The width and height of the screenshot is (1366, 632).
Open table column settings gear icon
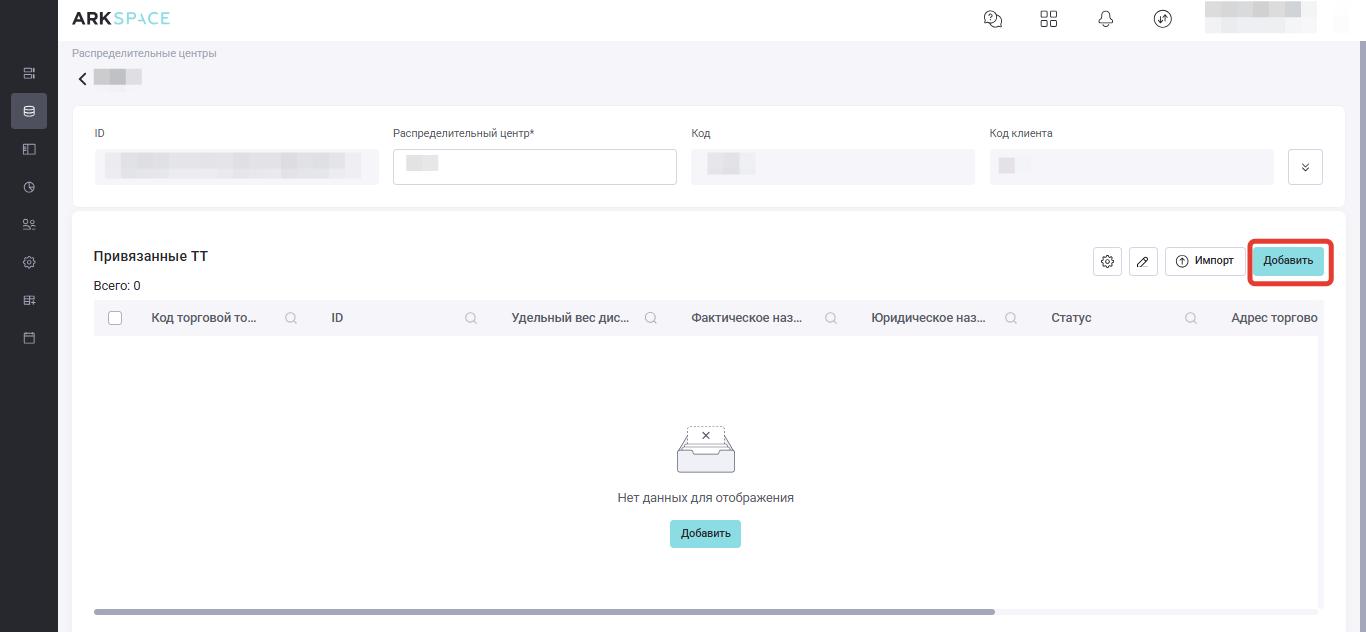click(x=1107, y=261)
